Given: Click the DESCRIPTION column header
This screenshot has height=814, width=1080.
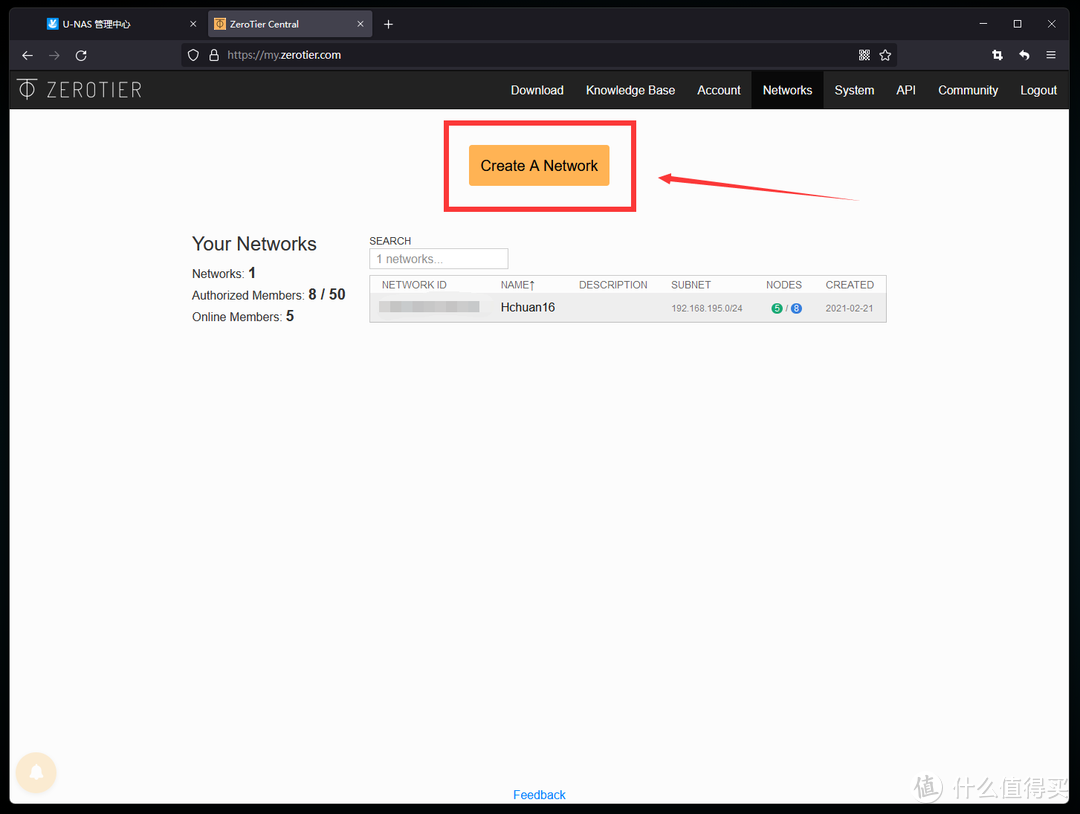Looking at the screenshot, I should click(613, 285).
